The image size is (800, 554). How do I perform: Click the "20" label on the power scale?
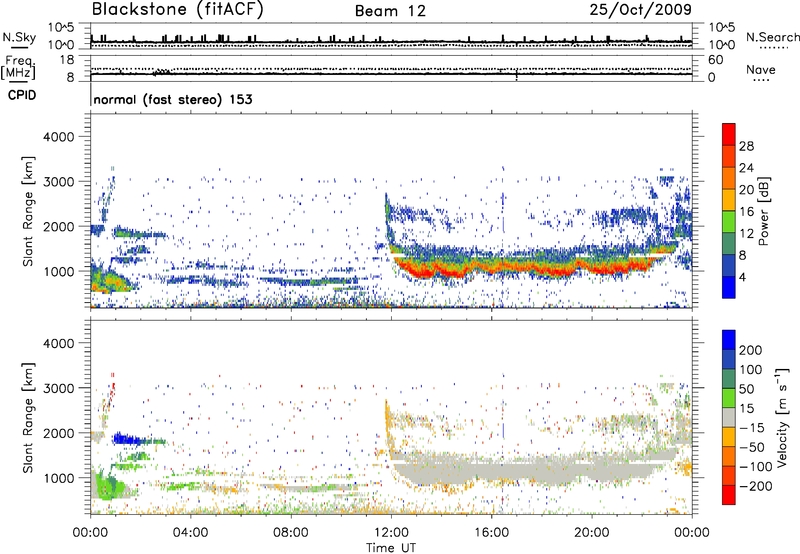746,190
